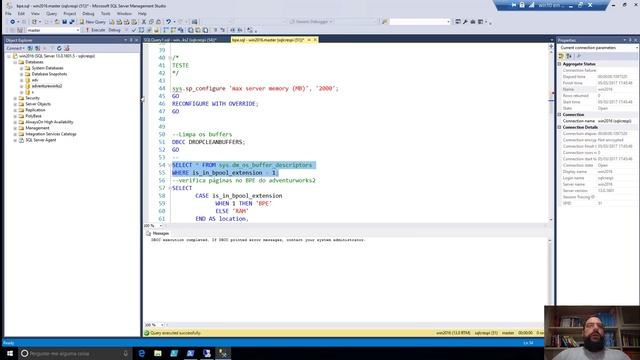
Task: Collapse the Connection Details section
Action: coord(560,127)
